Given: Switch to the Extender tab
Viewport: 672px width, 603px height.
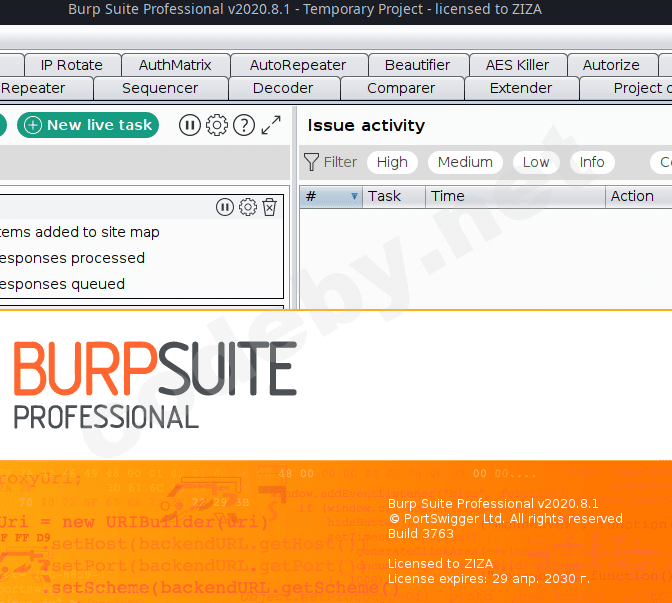Looking at the screenshot, I should click(x=521, y=88).
